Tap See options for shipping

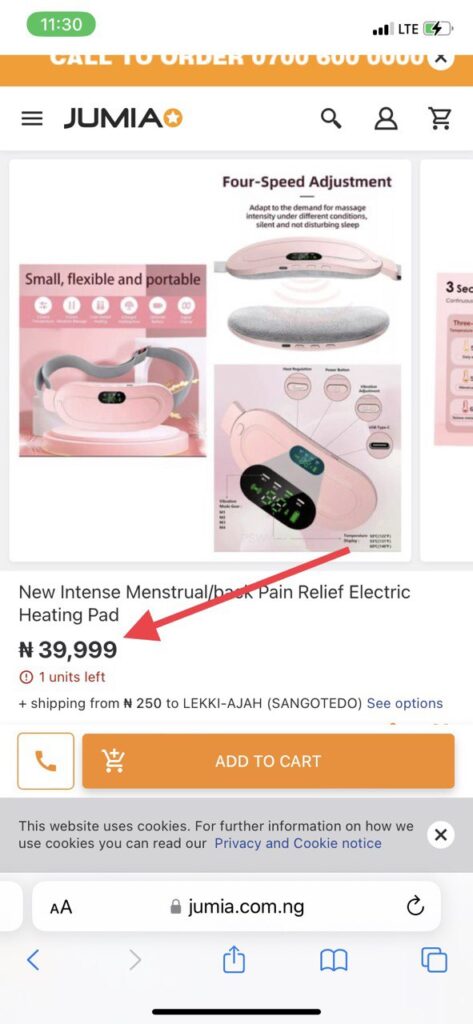pyautogui.click(x=405, y=703)
